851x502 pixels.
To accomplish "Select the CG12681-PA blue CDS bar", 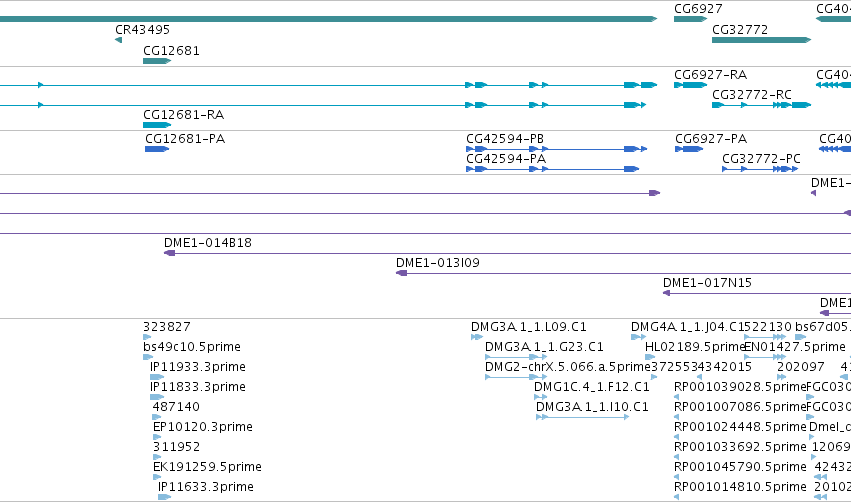I will 157,149.
